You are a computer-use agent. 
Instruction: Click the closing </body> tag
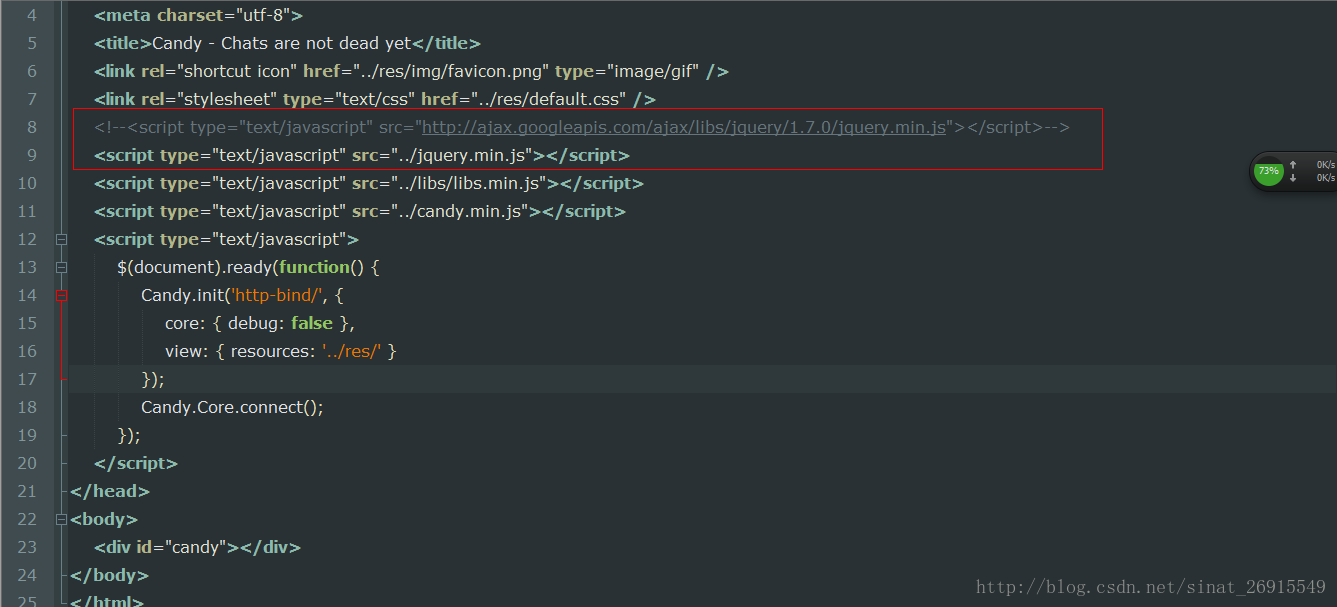(109, 575)
